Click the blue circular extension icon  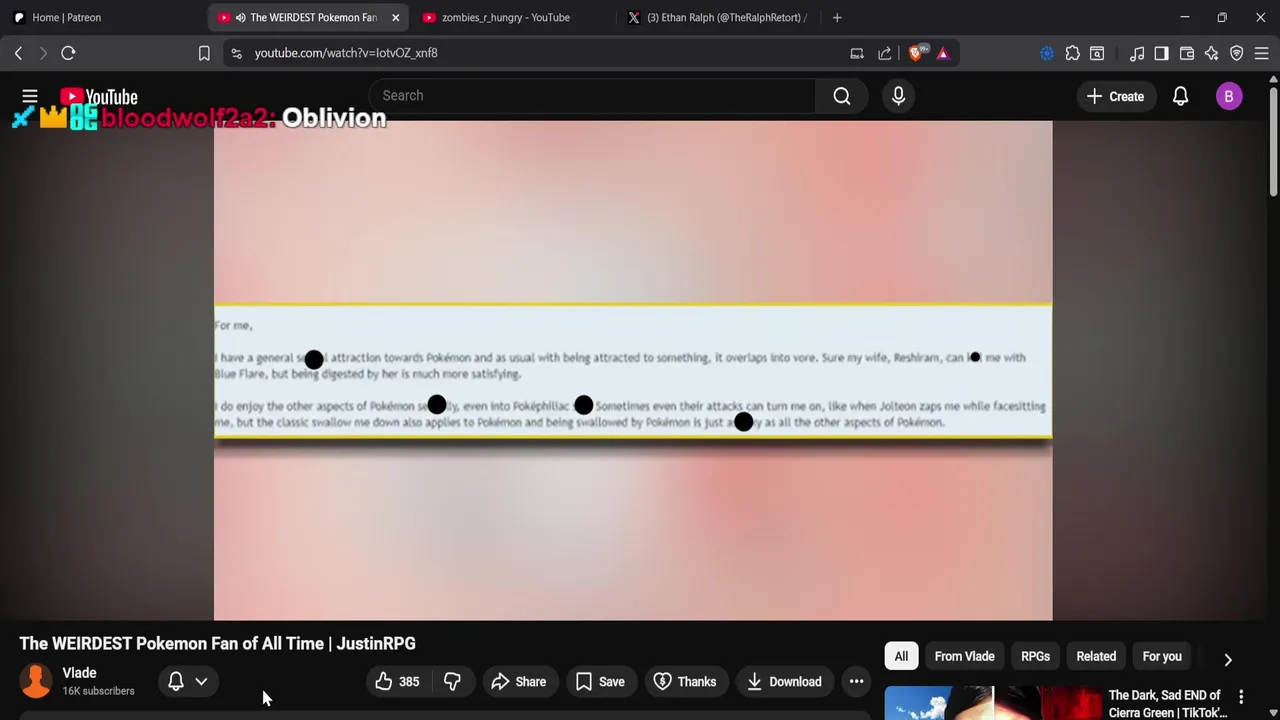click(x=1047, y=53)
